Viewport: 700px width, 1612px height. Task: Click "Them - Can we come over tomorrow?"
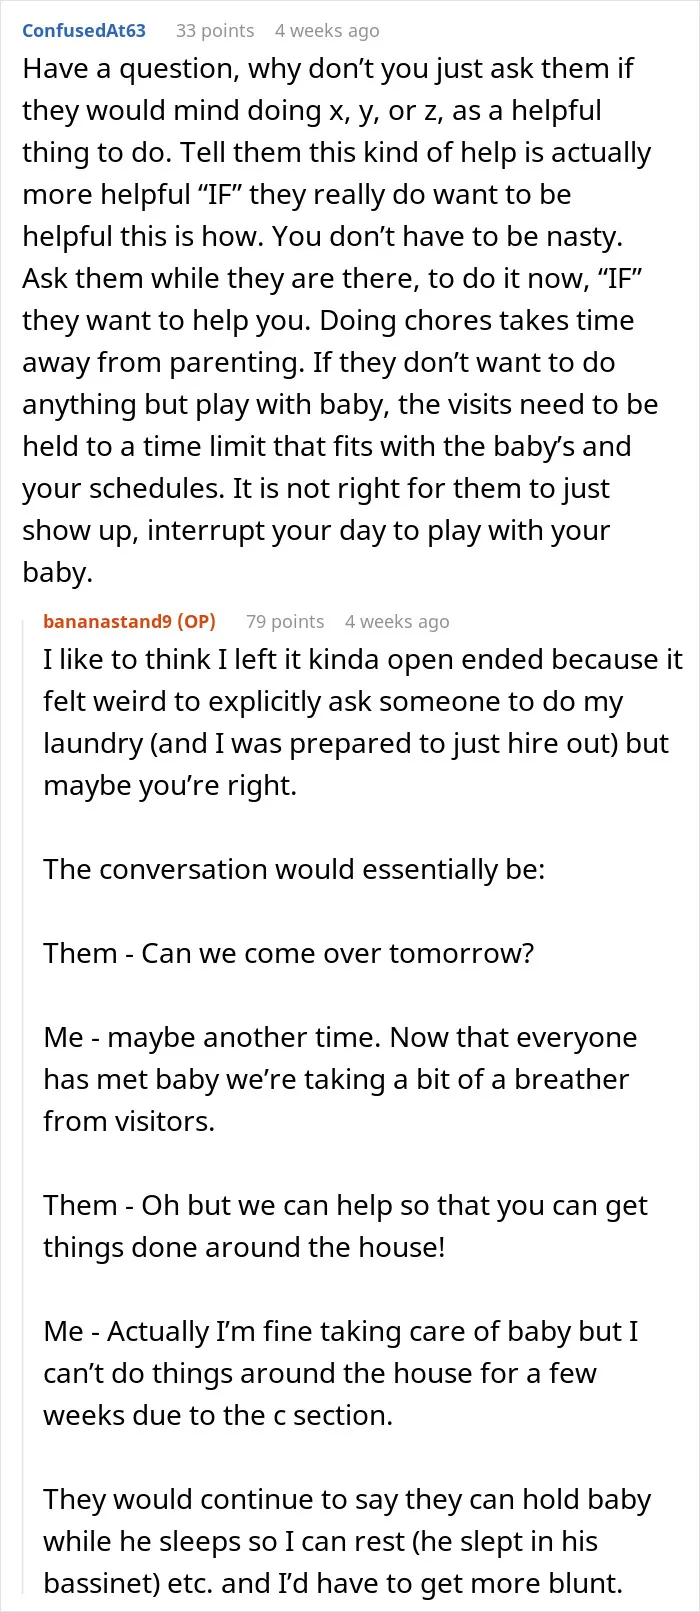[x=289, y=954]
